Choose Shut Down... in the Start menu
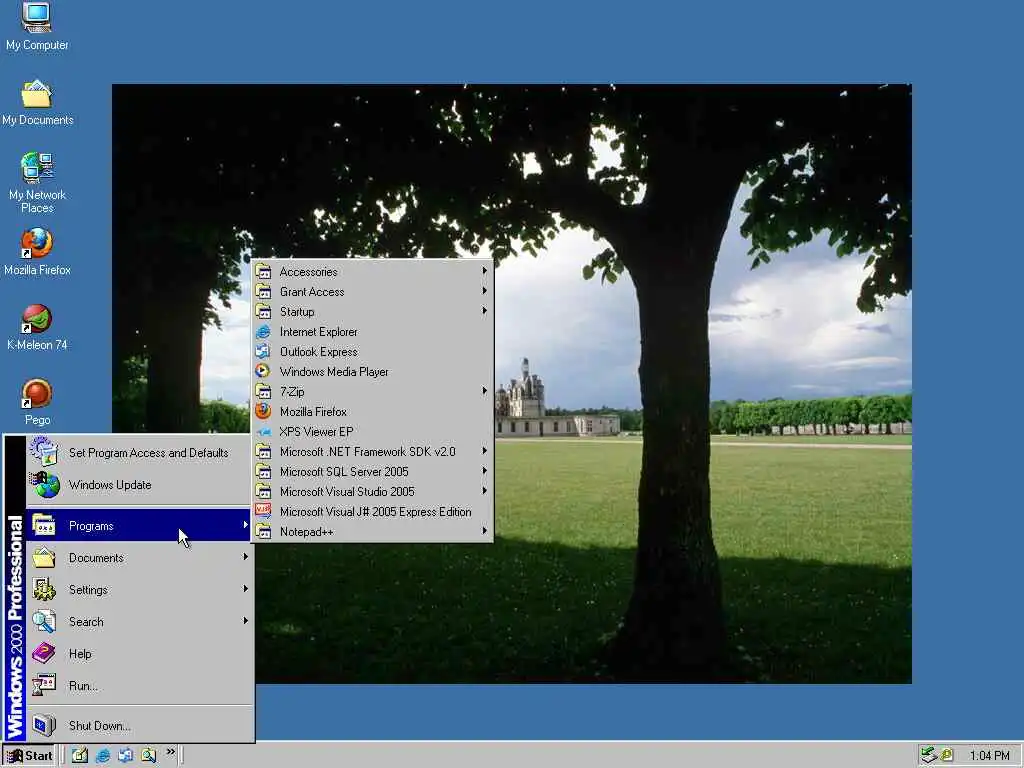This screenshot has width=1024, height=768. 138,726
